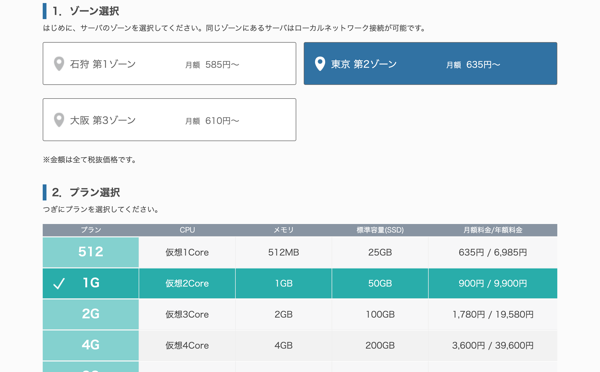Click the 標準容量(SSD) column header
The image size is (600, 372).
click(380, 230)
